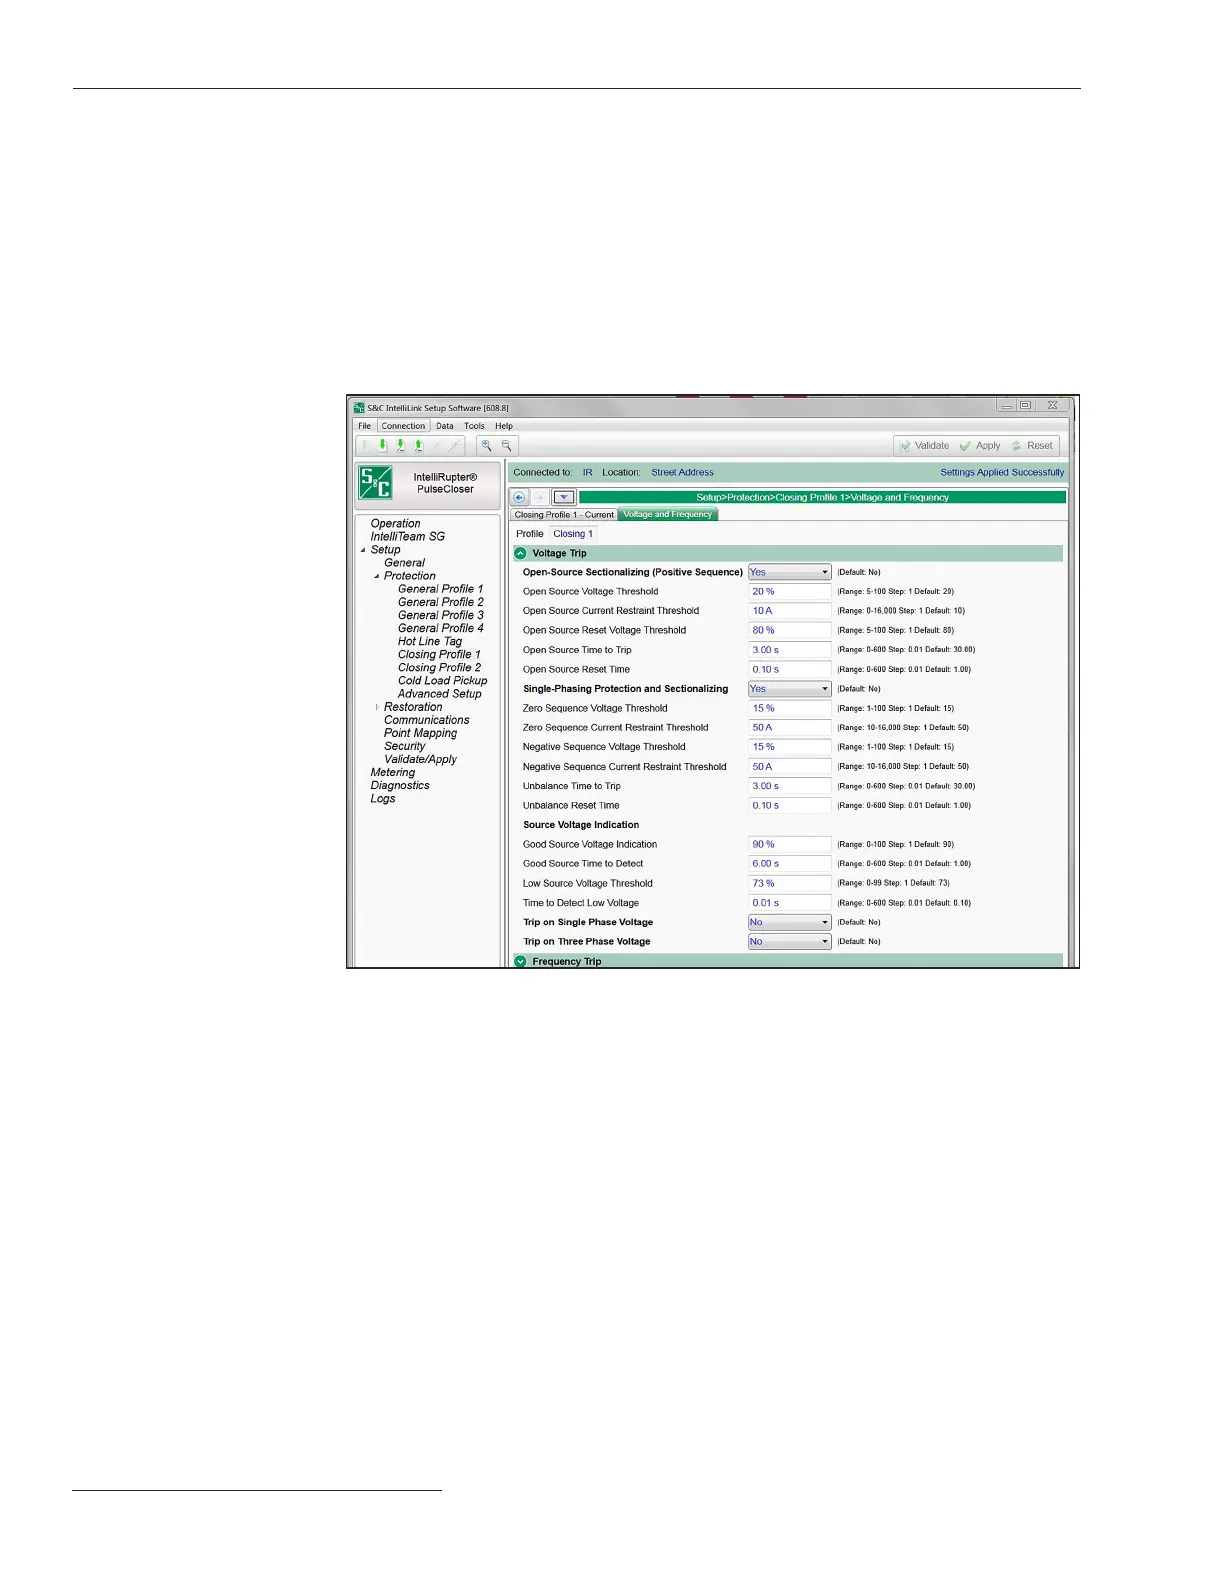Open Closing Profile 2 in the tree
This screenshot has height=1584, width=1224.
tap(439, 667)
